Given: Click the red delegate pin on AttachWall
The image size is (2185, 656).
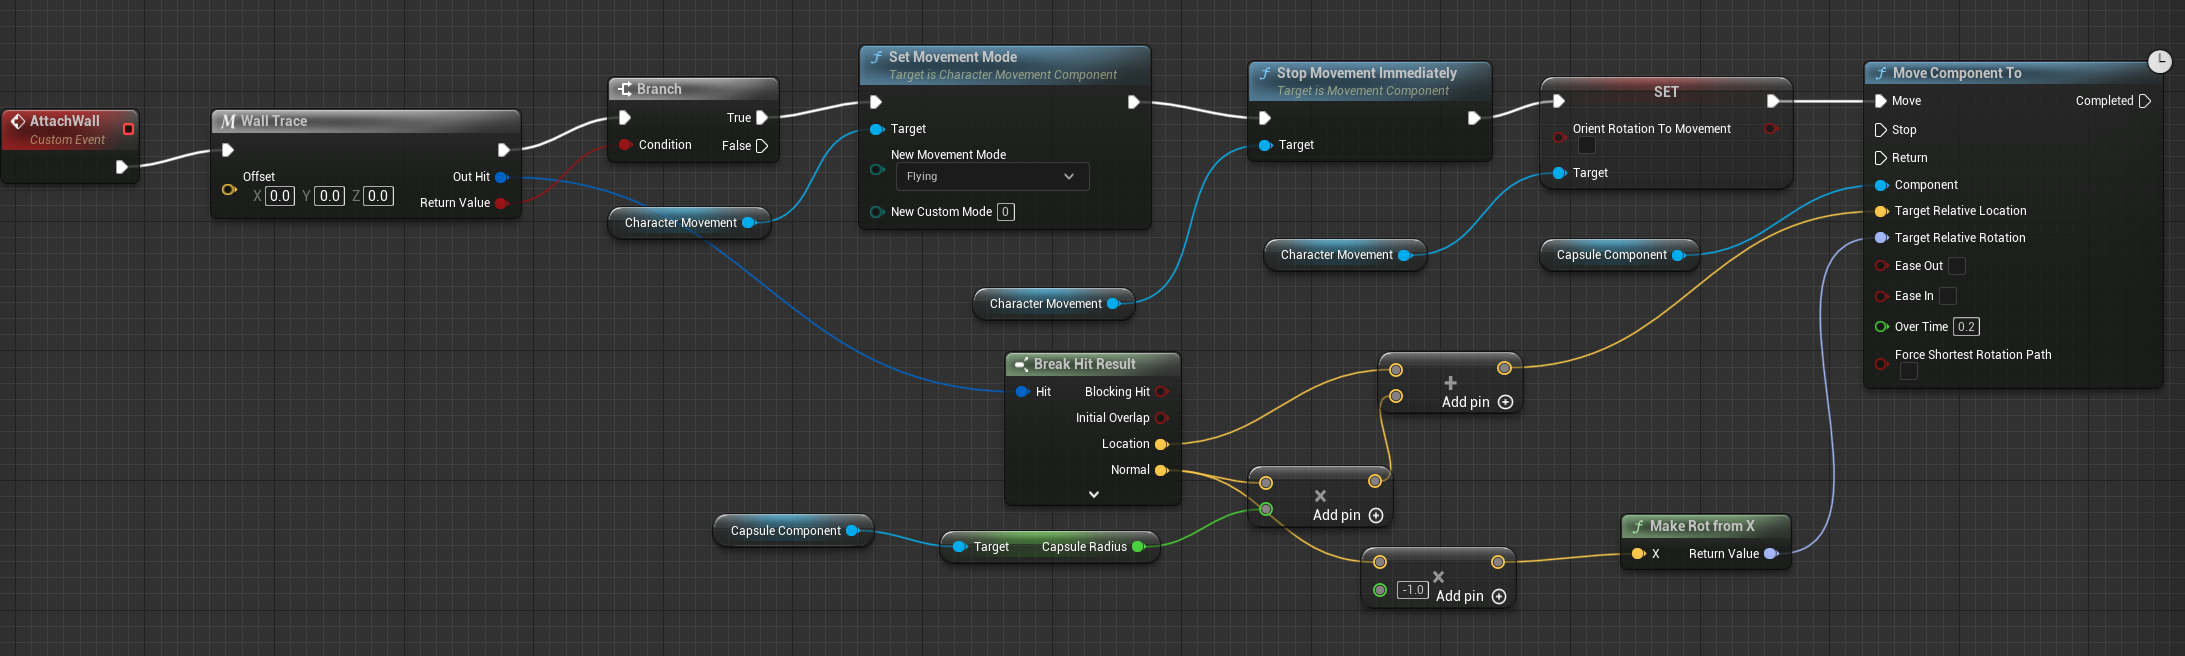Looking at the screenshot, I should click(x=128, y=129).
